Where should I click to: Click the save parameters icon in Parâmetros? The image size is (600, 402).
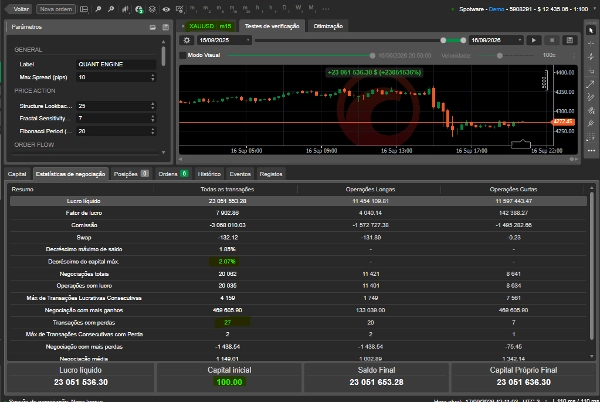[x=166, y=27]
